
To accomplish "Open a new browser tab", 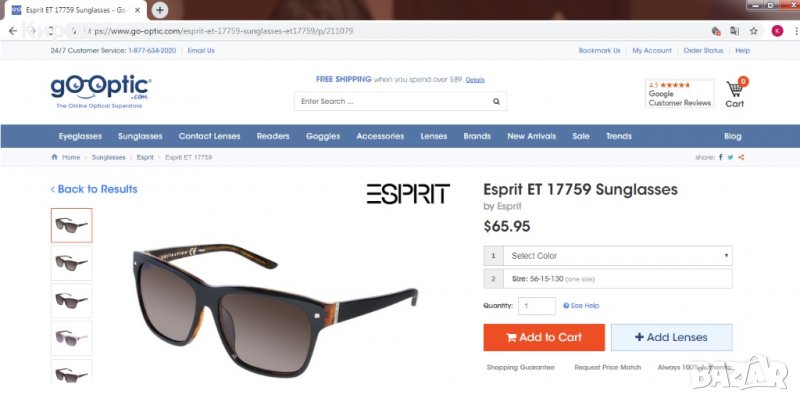I will [160, 10].
